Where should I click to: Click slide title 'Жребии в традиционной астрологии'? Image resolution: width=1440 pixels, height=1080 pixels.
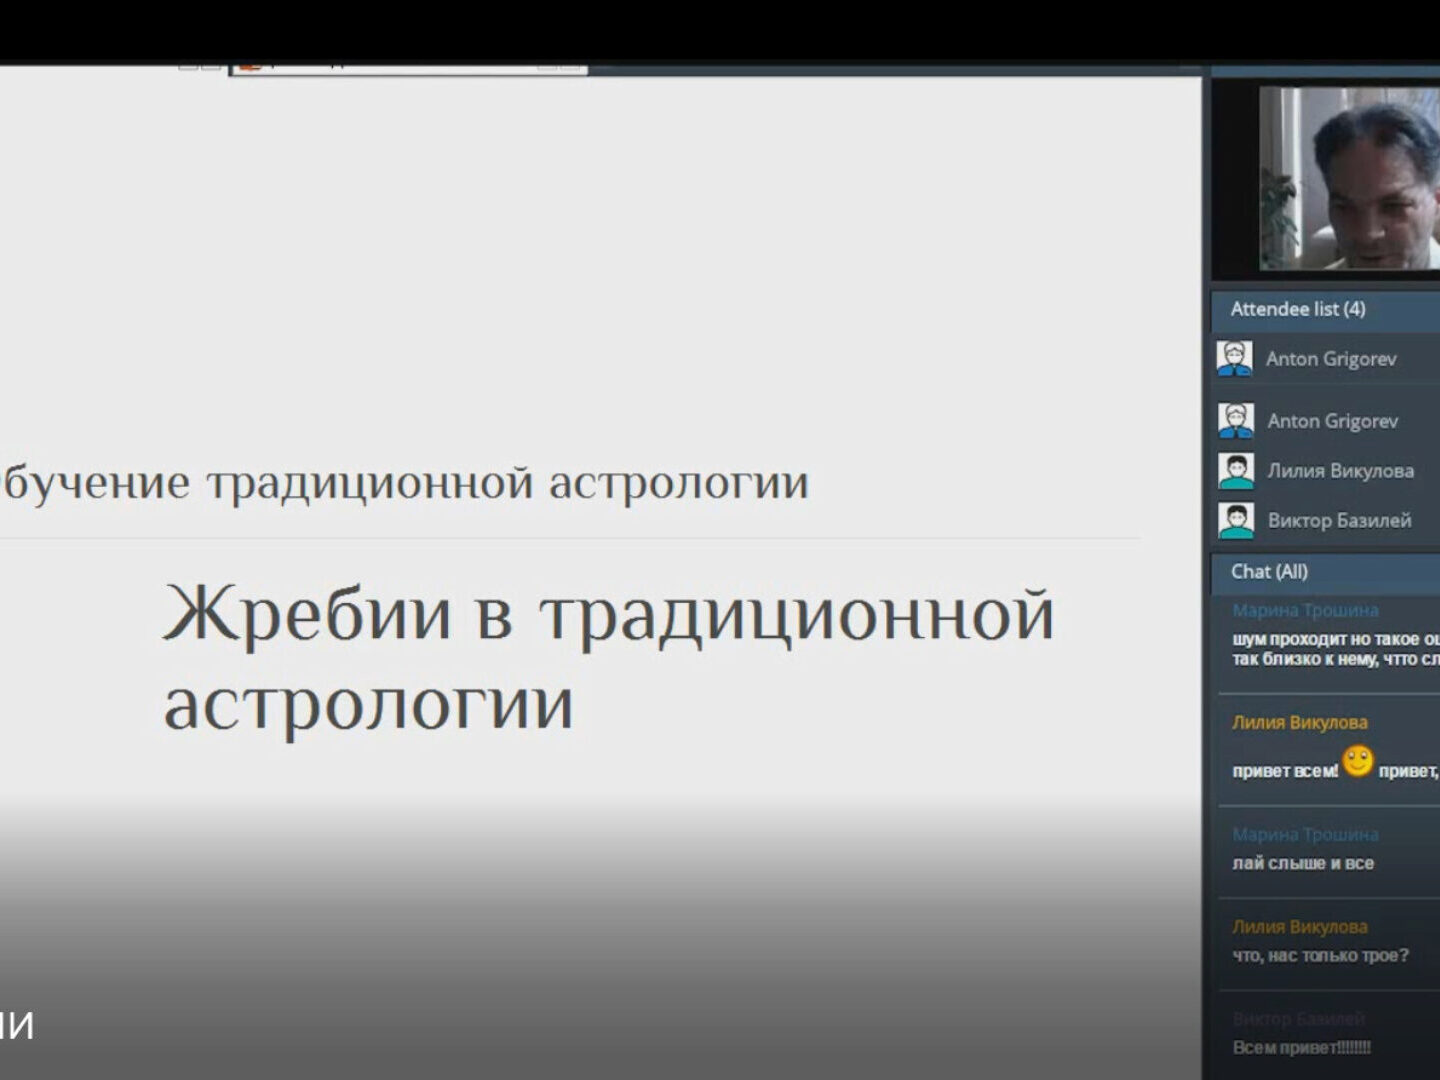(x=608, y=656)
